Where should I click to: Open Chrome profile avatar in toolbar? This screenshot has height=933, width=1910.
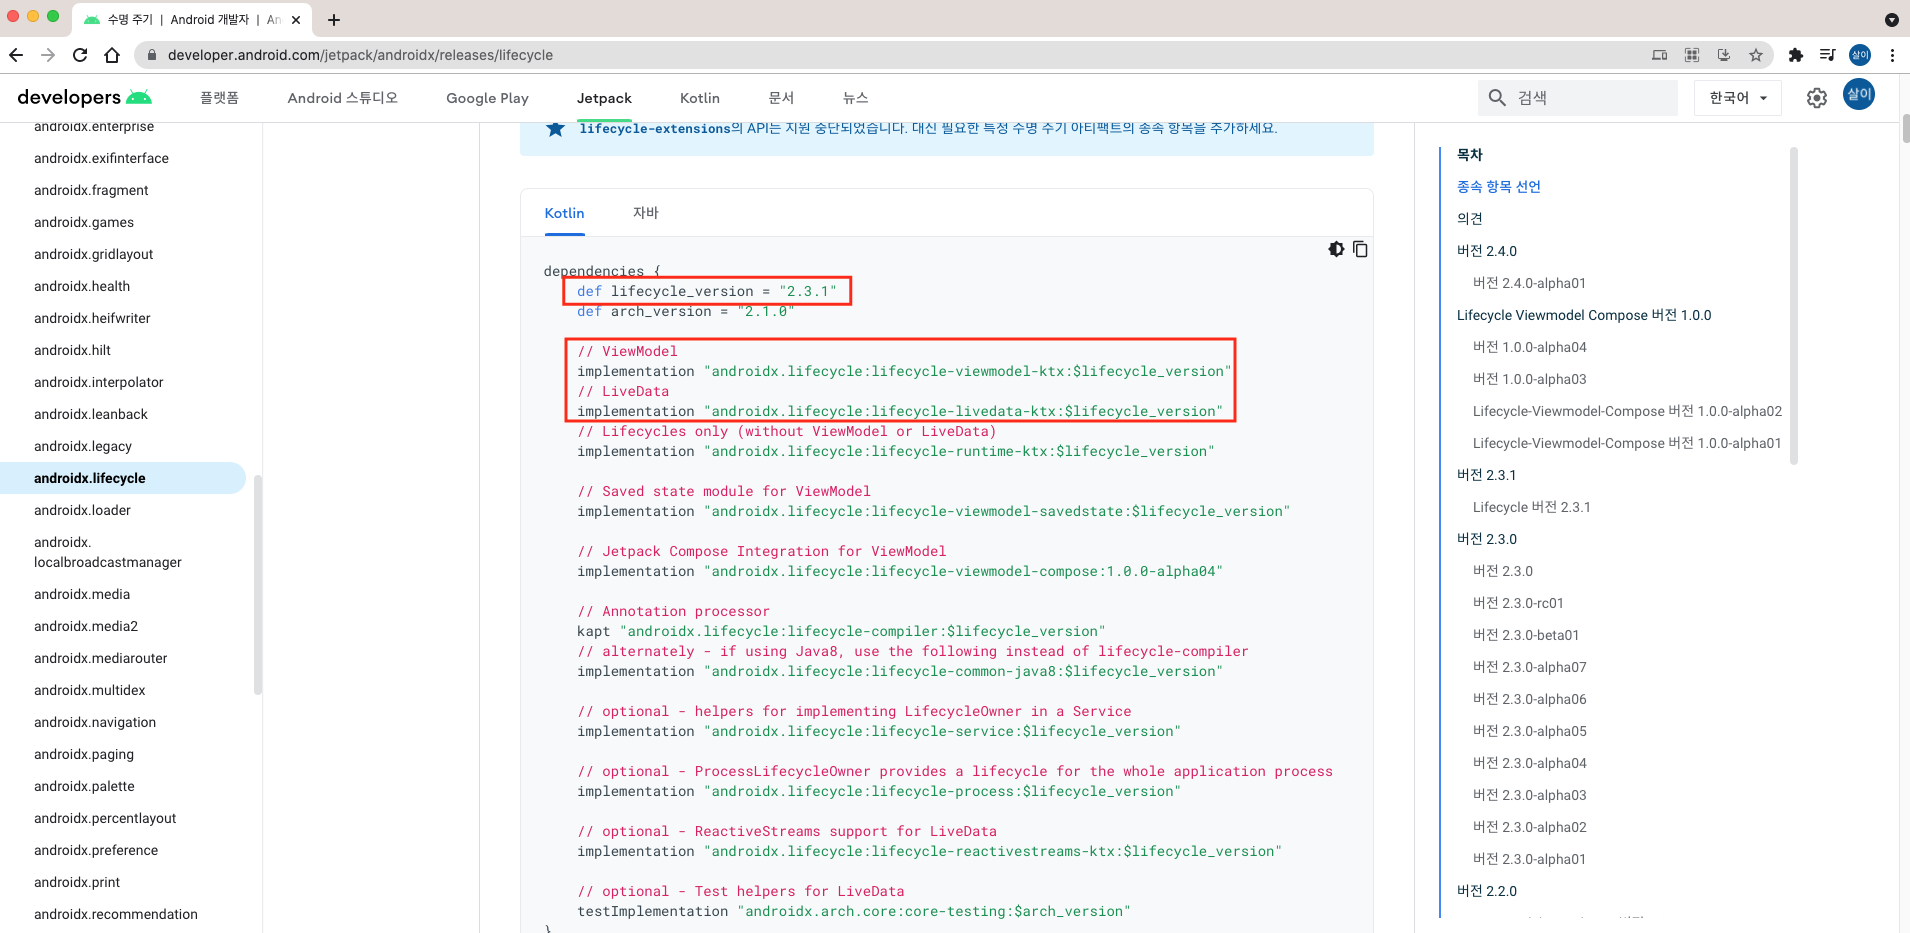(x=1860, y=55)
